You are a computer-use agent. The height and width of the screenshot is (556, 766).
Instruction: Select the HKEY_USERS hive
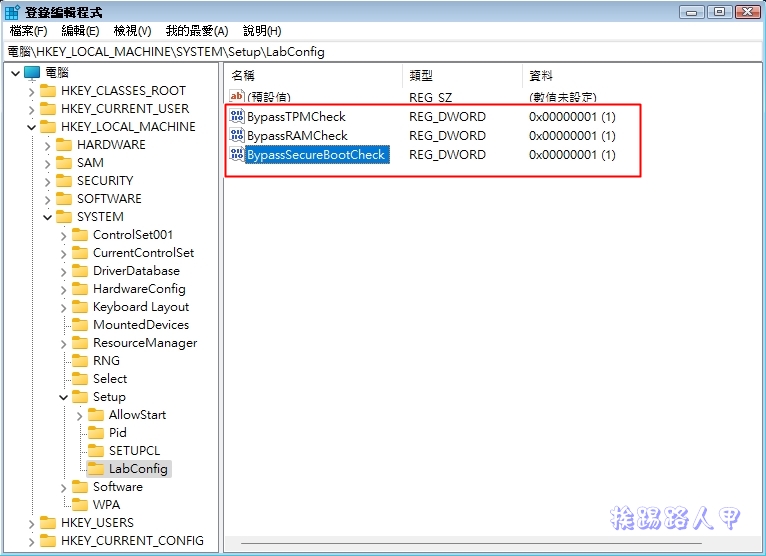coord(97,523)
